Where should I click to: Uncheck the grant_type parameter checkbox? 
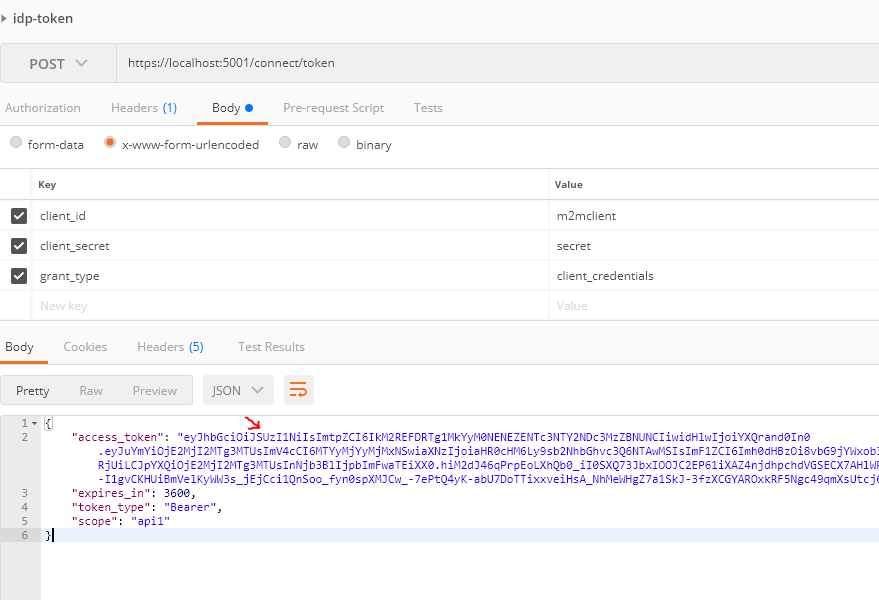click(x=18, y=276)
